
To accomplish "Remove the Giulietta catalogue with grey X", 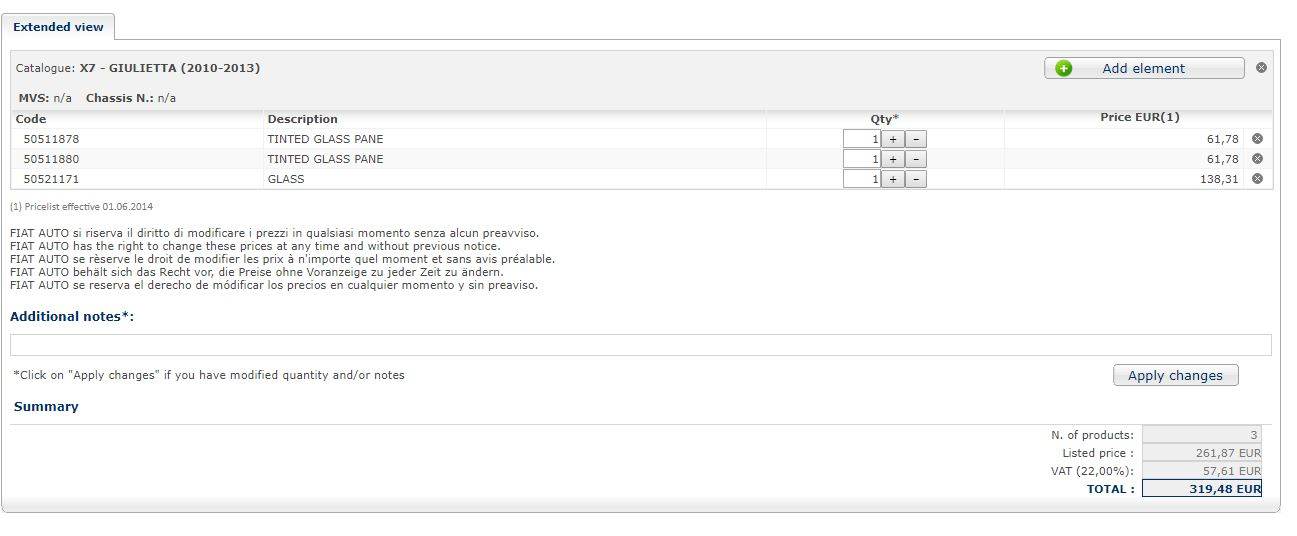I will [x=1261, y=68].
